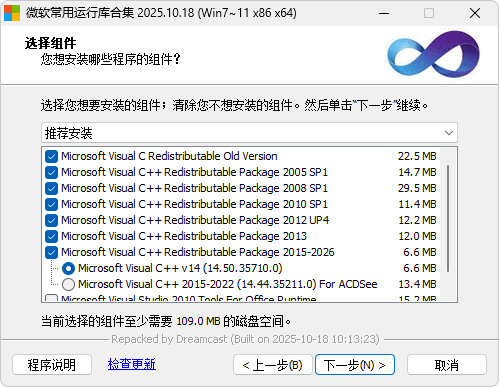The height and width of the screenshot is (387, 499).
Task: Click the 检查更新 check update link
Action: [132, 364]
